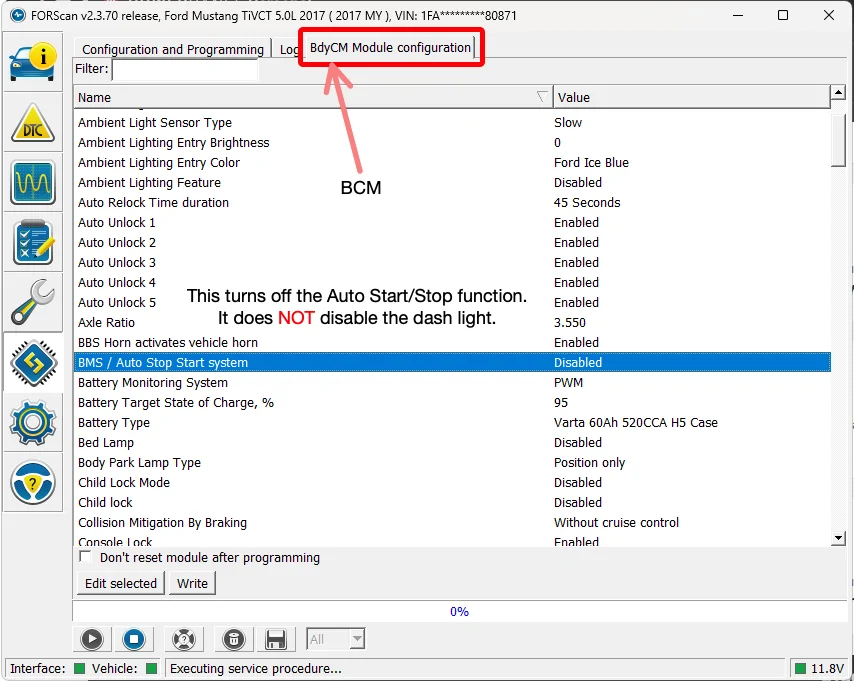Click the Value column header
The image size is (854, 681).
[692, 97]
